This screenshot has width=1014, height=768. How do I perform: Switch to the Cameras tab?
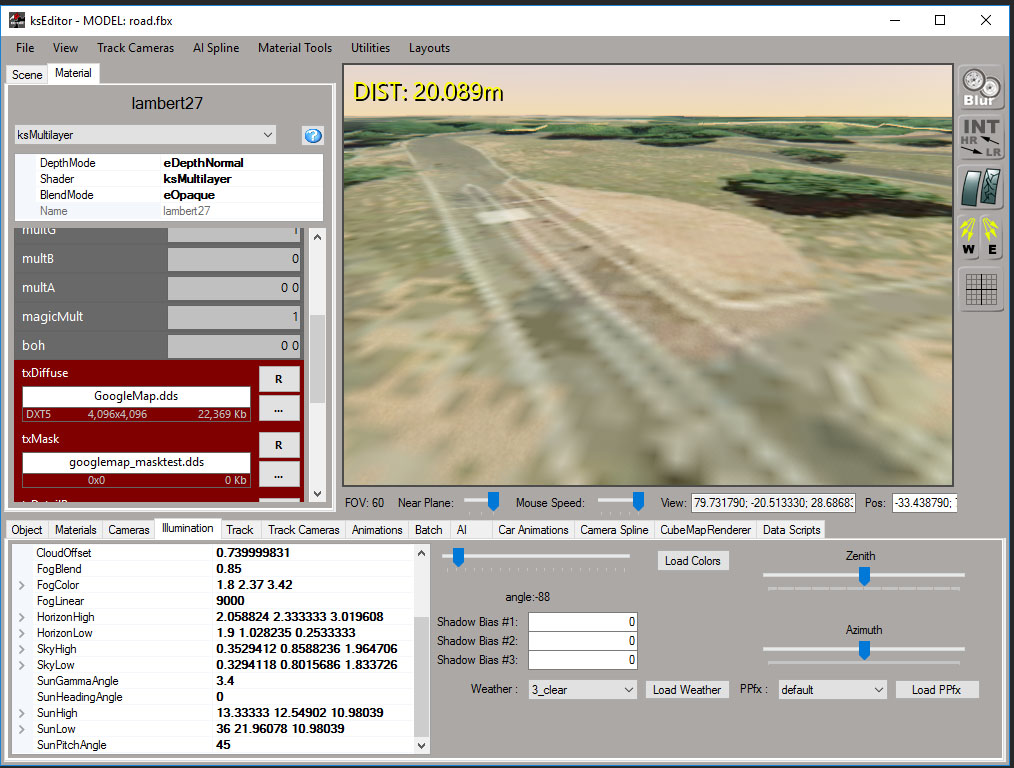click(x=129, y=530)
